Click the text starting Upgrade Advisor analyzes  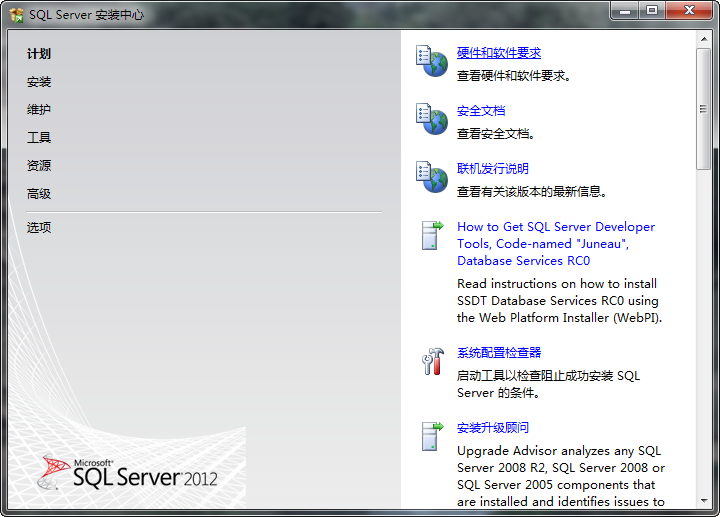coord(561,476)
